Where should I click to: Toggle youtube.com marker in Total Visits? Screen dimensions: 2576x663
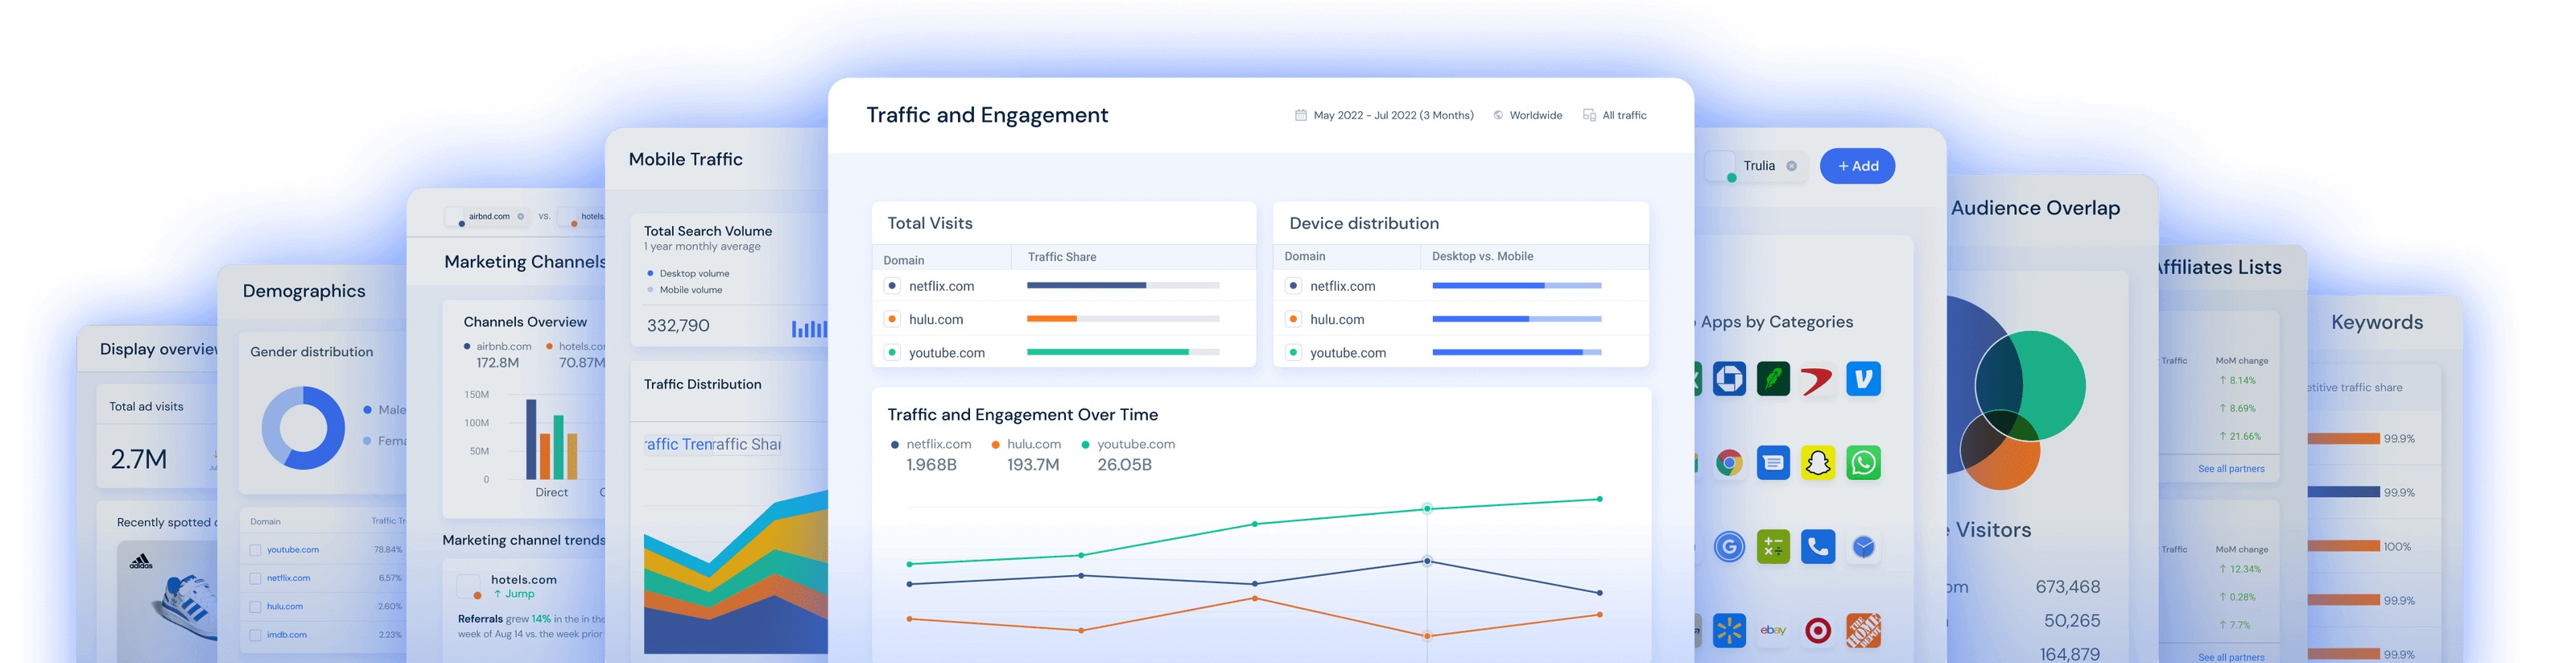[892, 352]
